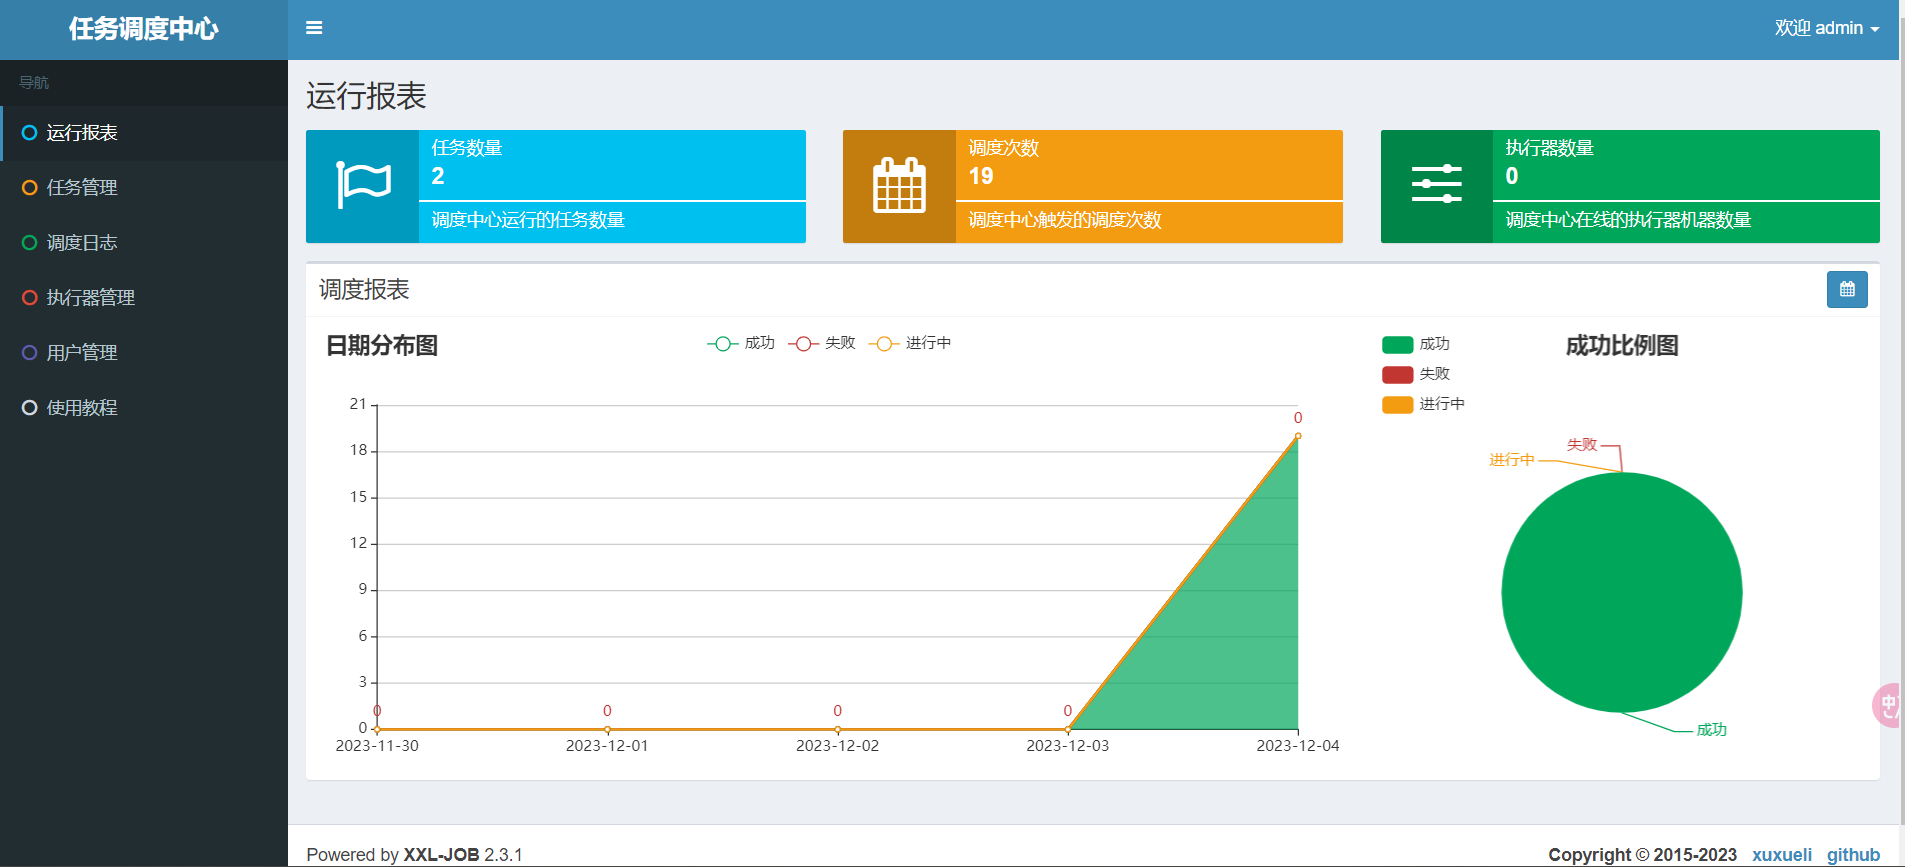The image size is (1905, 867).
Task: Click the XXL-JOB footer link
Action: [441, 855]
